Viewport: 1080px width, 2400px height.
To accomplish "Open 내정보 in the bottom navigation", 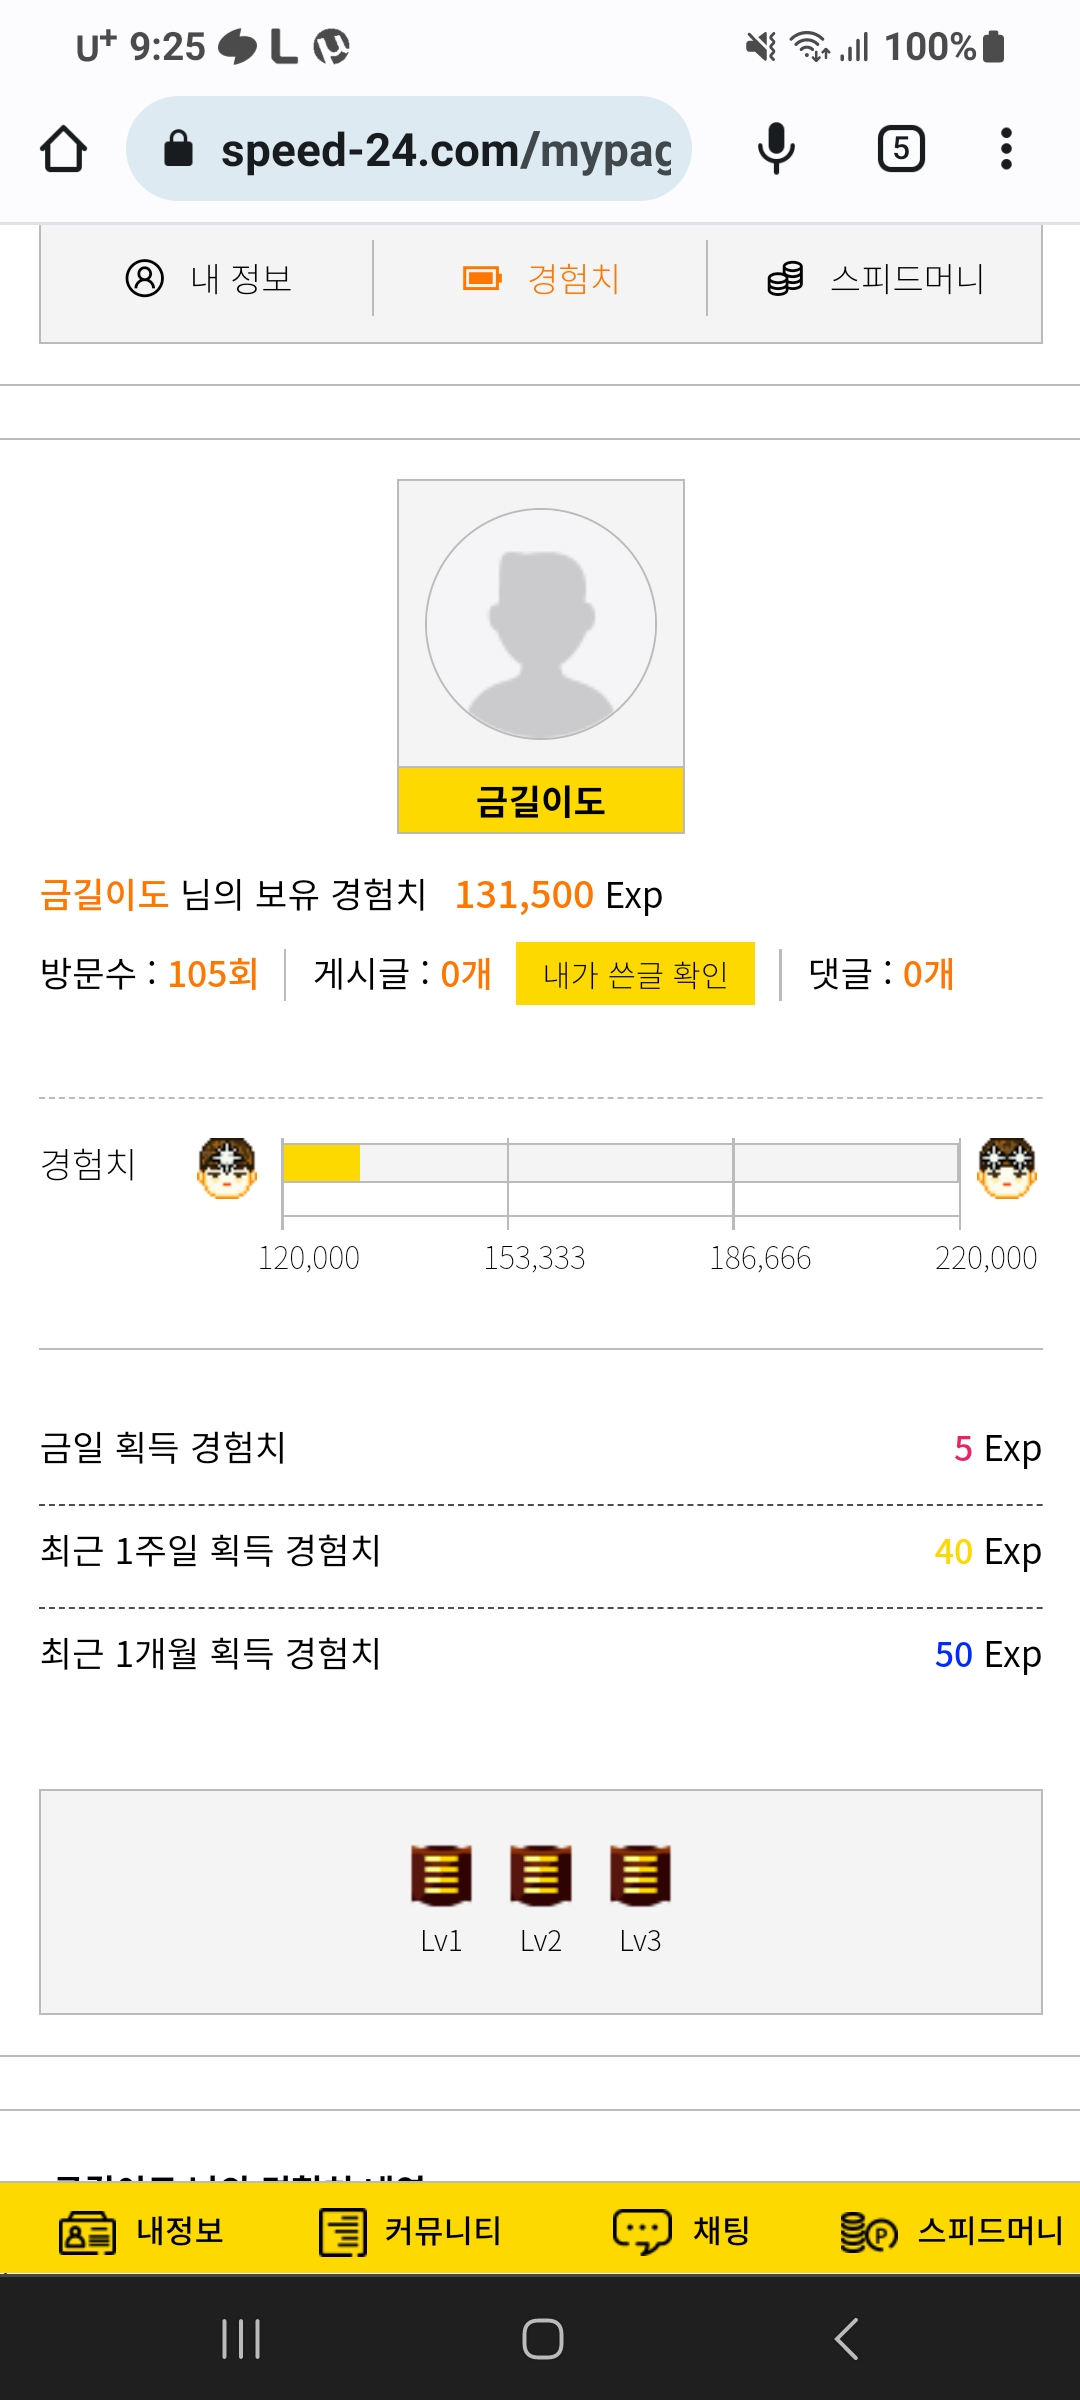I will coord(141,2232).
